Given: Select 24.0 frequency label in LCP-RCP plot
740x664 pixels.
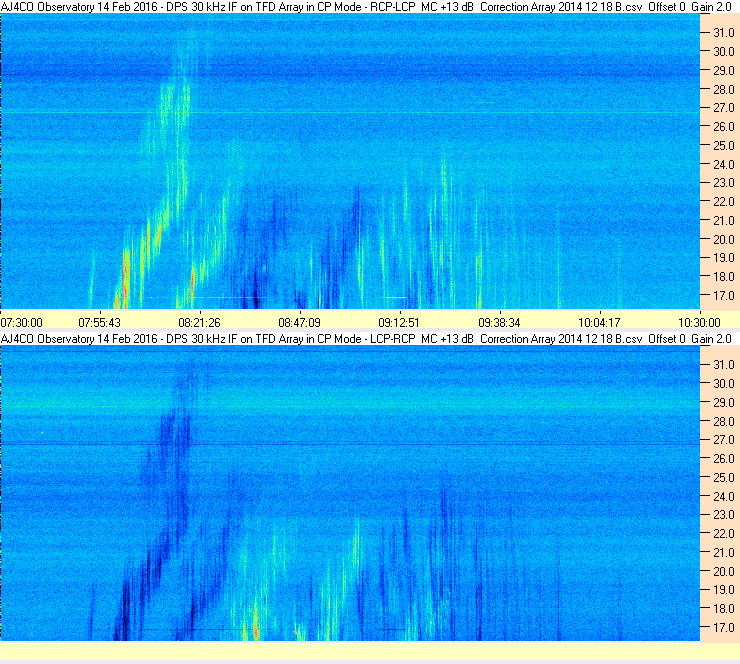Looking at the screenshot, I should pos(724,496).
